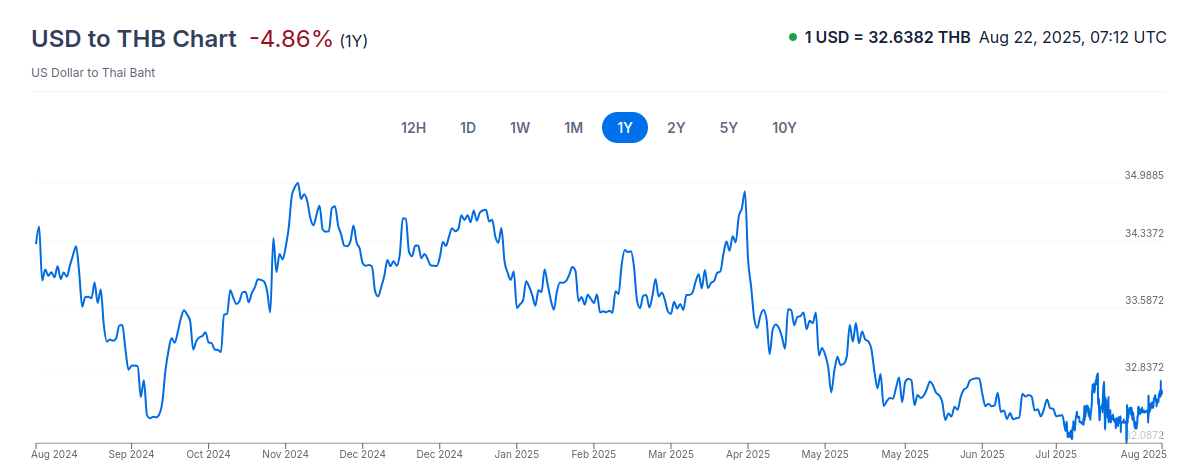The image size is (1177, 472).
Task: Show the 10Y chart range
Action: [784, 128]
